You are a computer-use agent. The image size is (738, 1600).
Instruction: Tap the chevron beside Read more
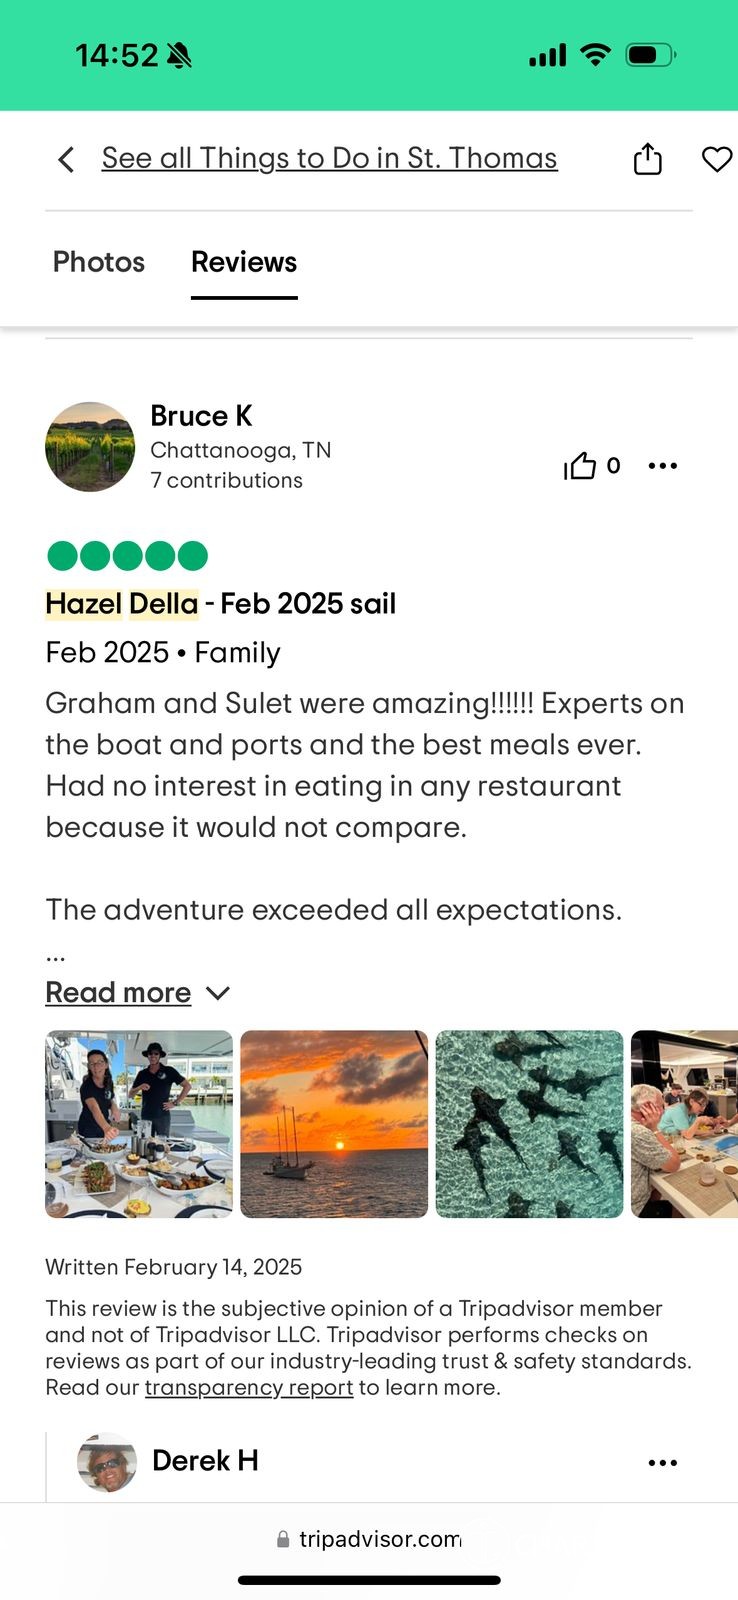pyautogui.click(x=218, y=993)
